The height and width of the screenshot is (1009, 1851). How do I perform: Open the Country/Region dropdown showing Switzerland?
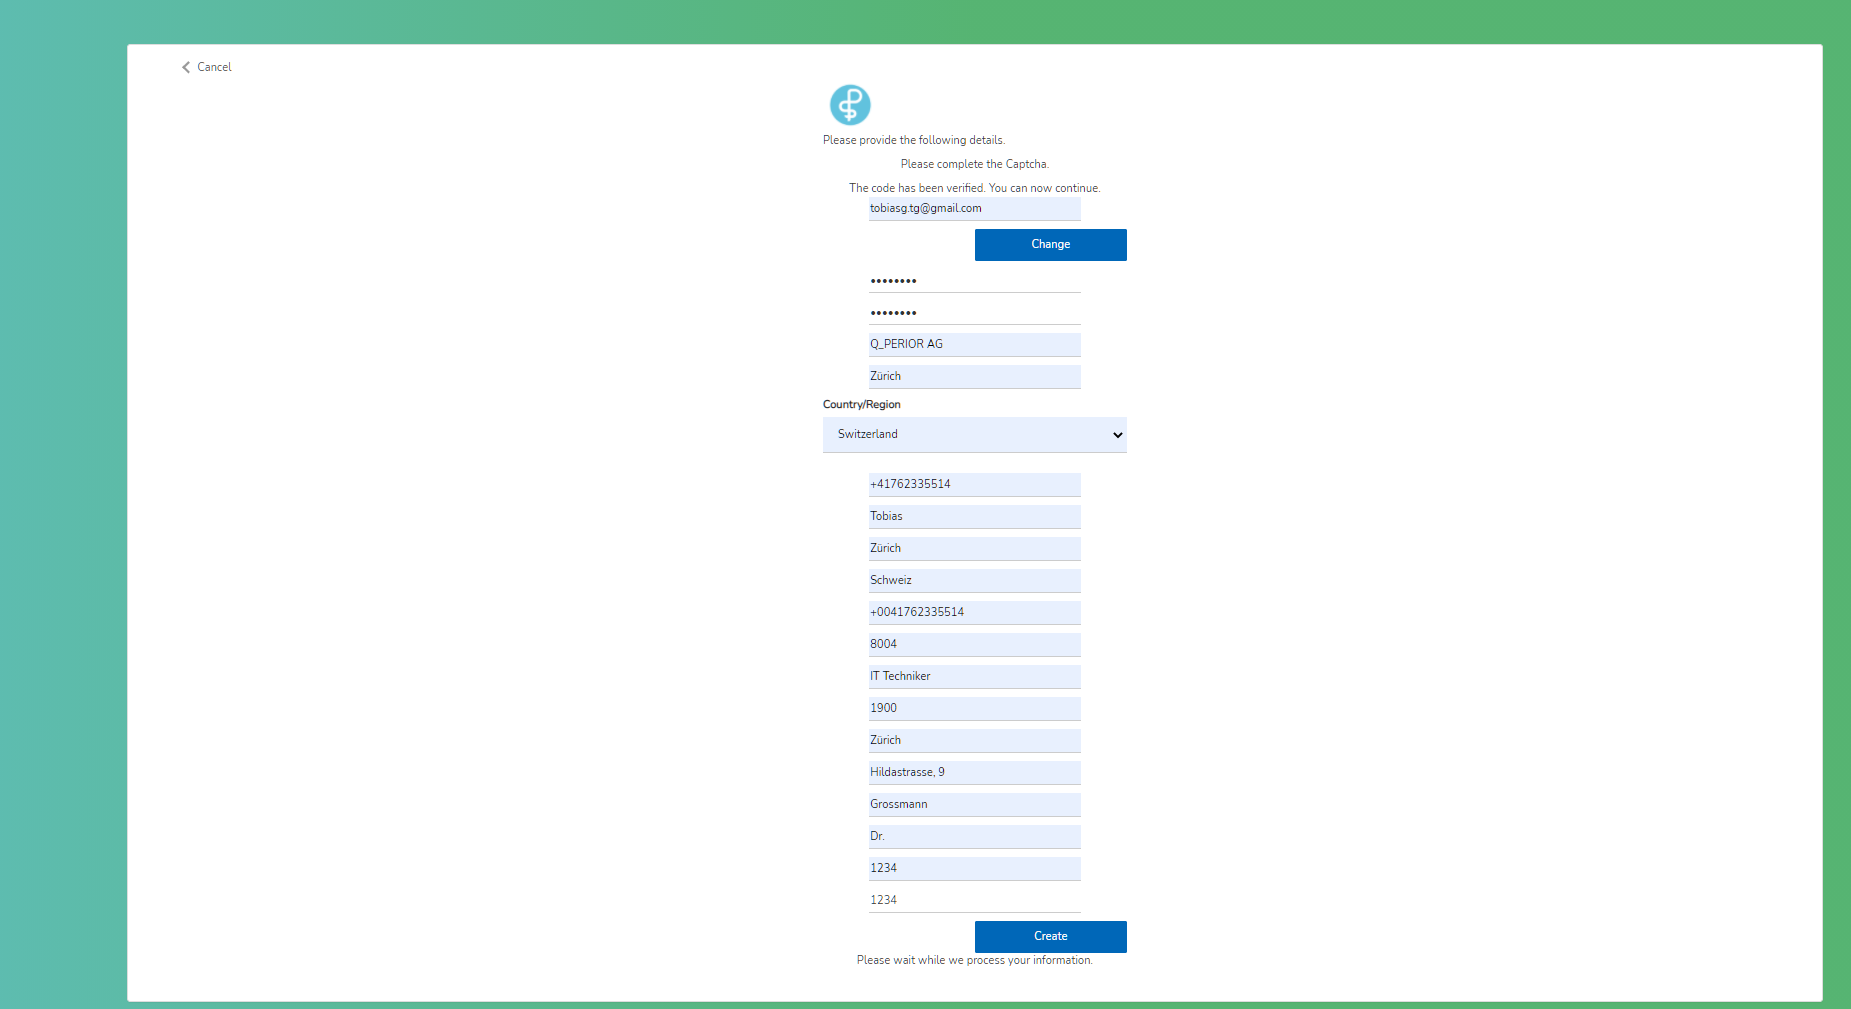(974, 435)
